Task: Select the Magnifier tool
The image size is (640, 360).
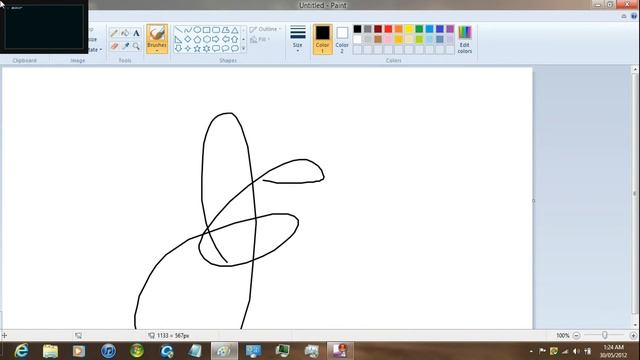Action: point(136,46)
